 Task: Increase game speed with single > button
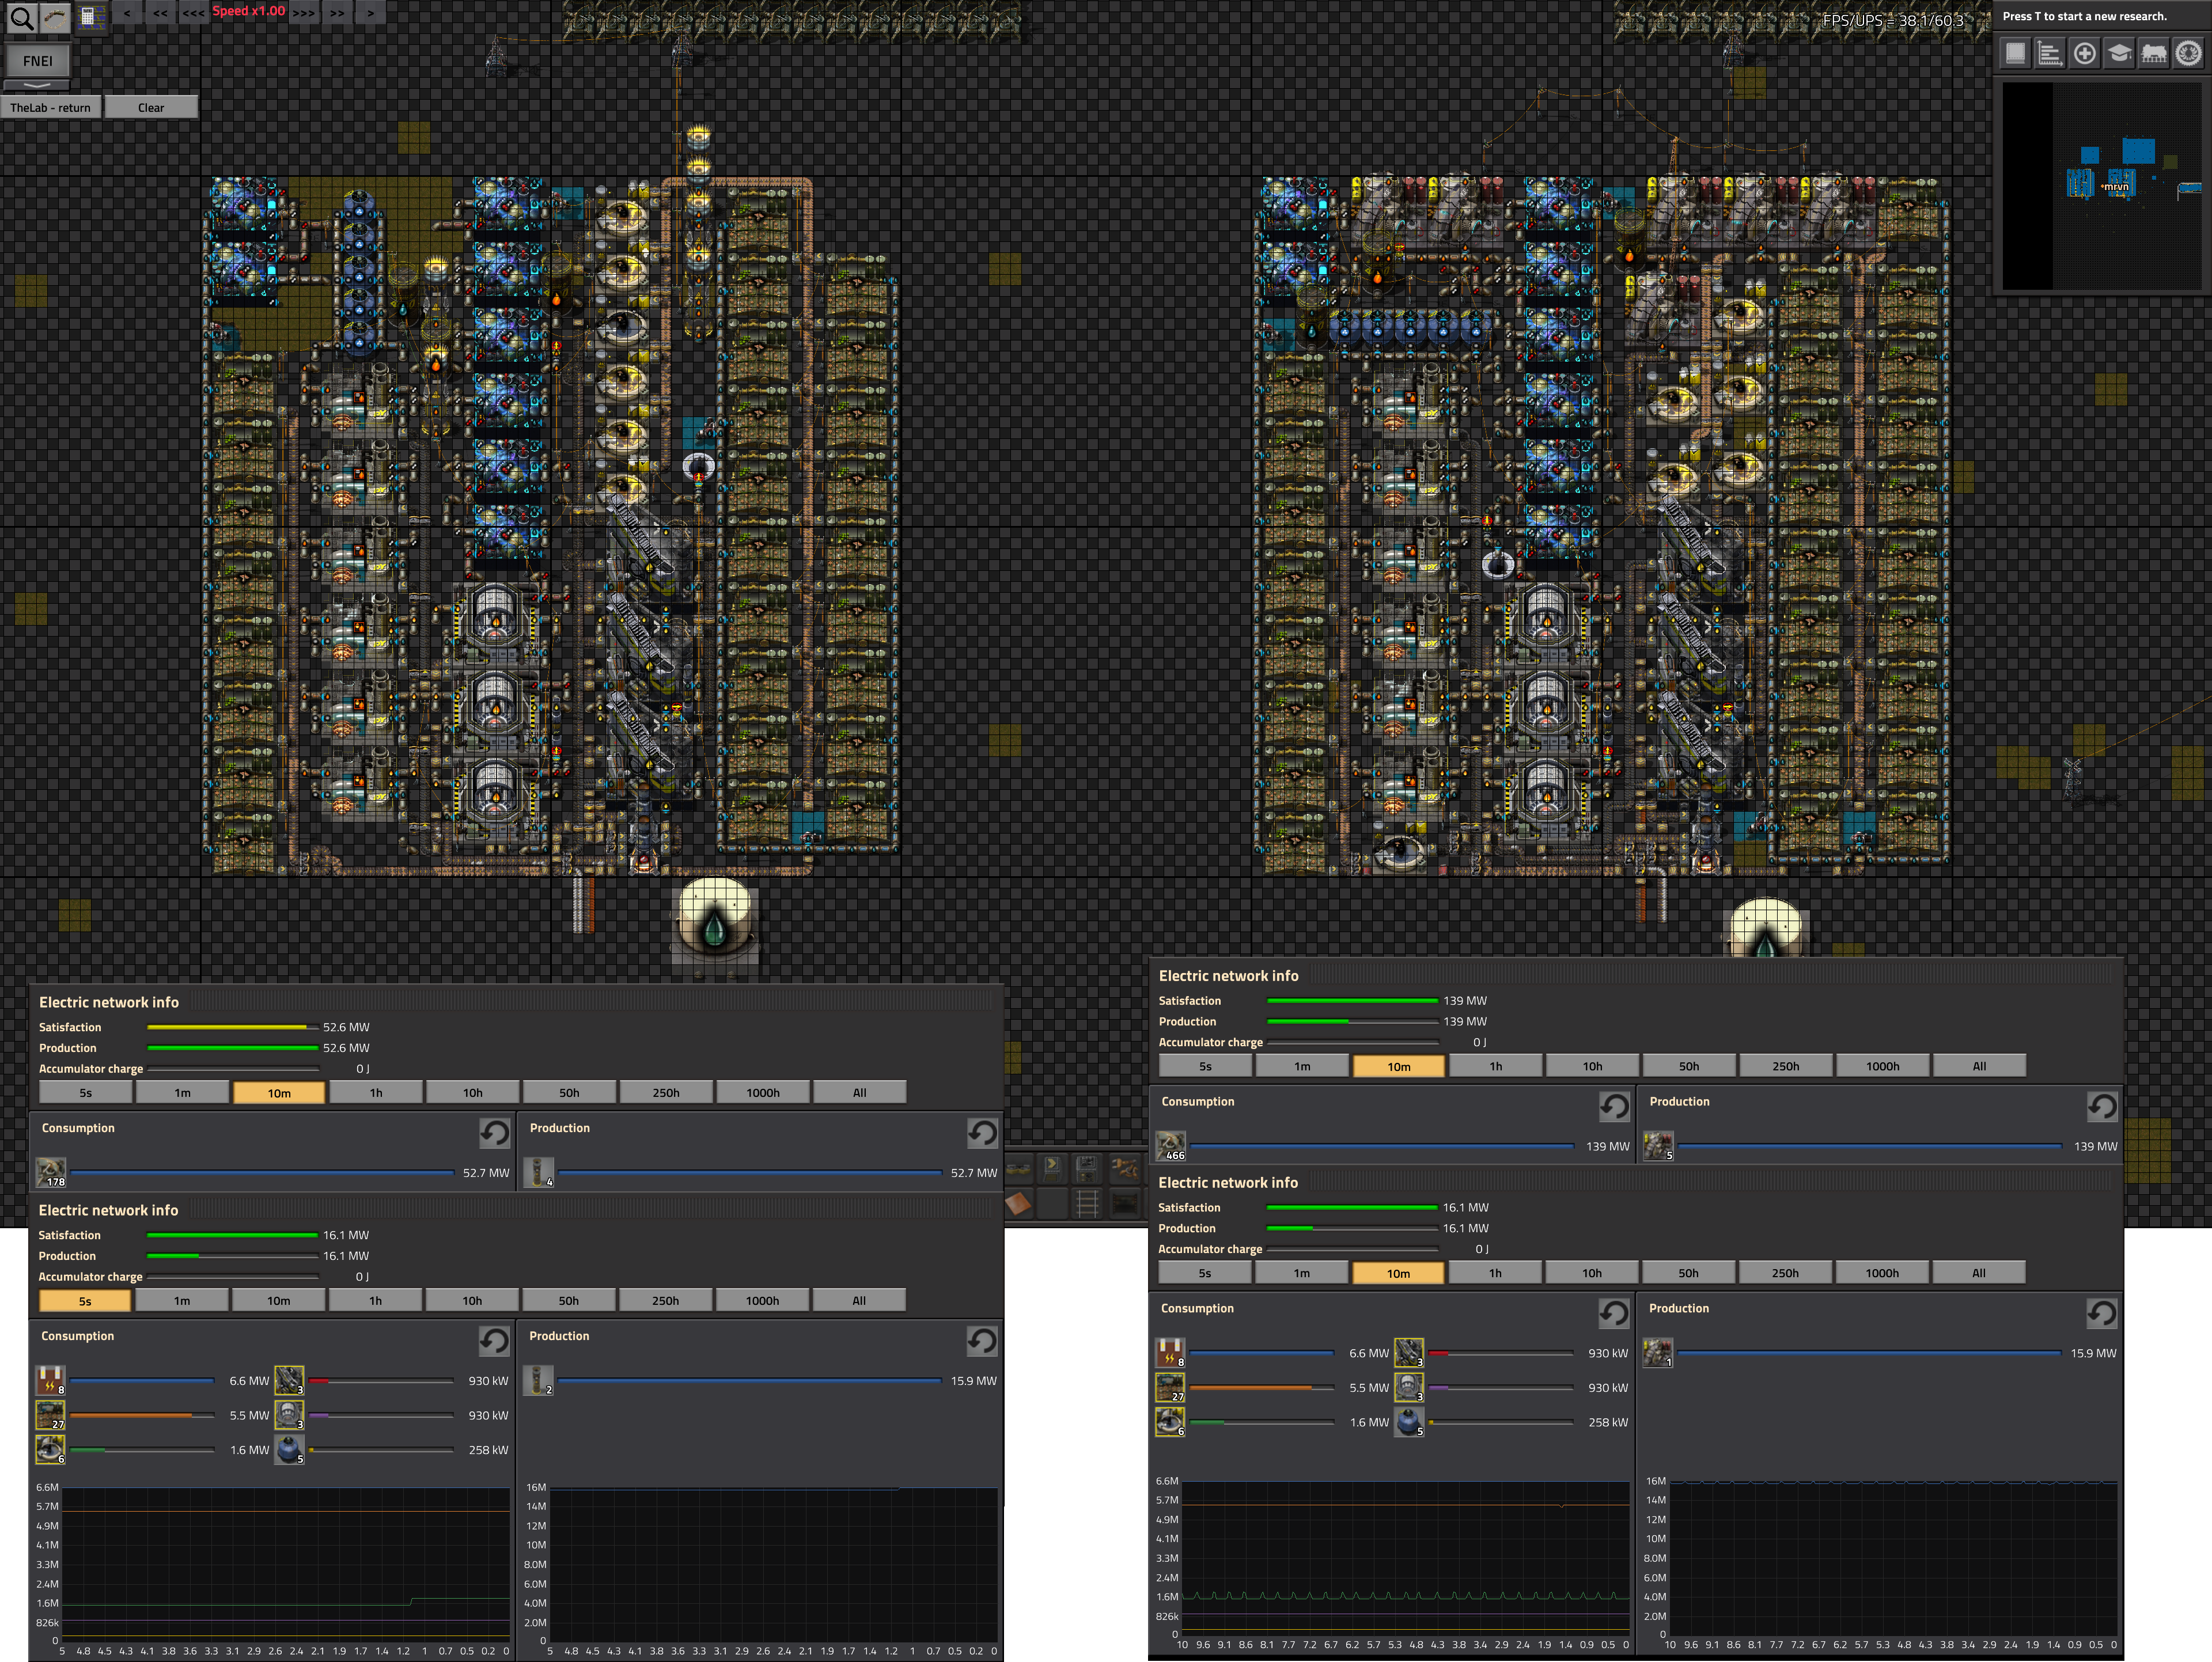371,12
